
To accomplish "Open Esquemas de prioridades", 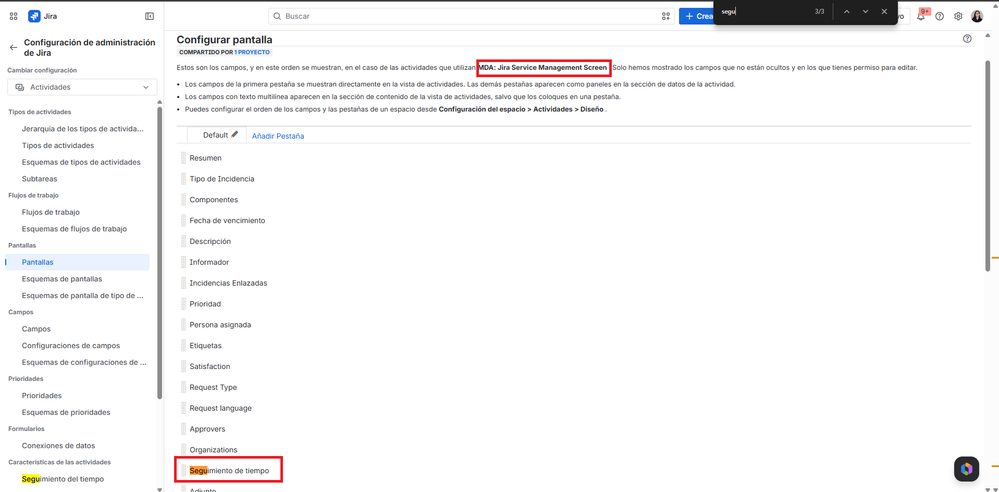I will [x=66, y=412].
